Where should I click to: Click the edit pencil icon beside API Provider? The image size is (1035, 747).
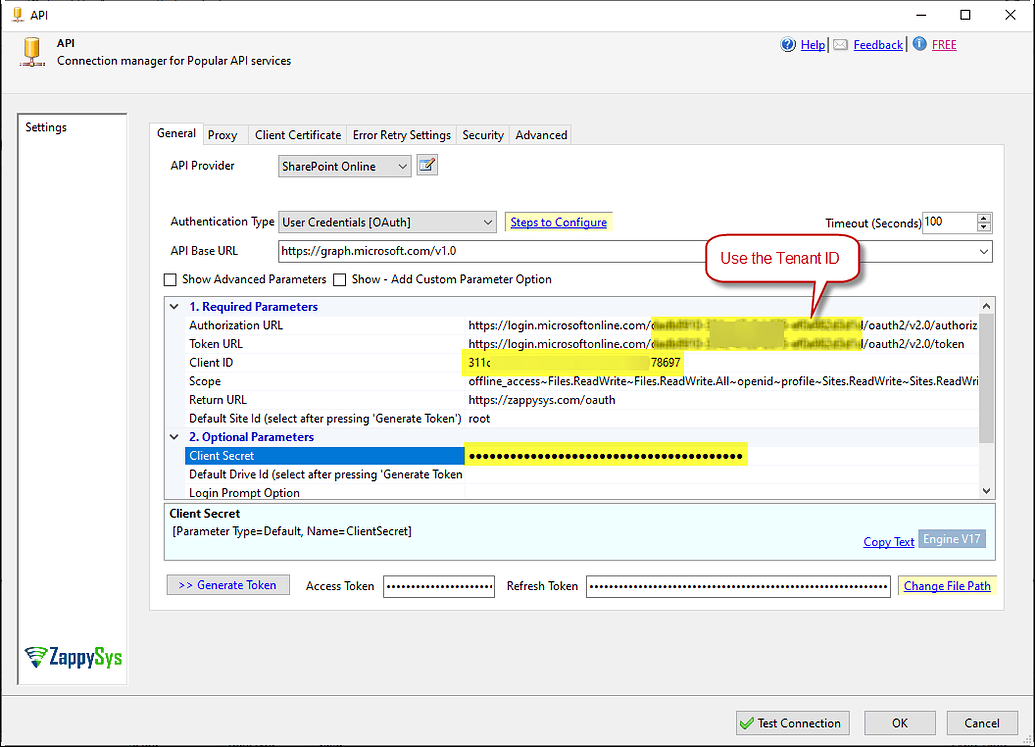[426, 165]
